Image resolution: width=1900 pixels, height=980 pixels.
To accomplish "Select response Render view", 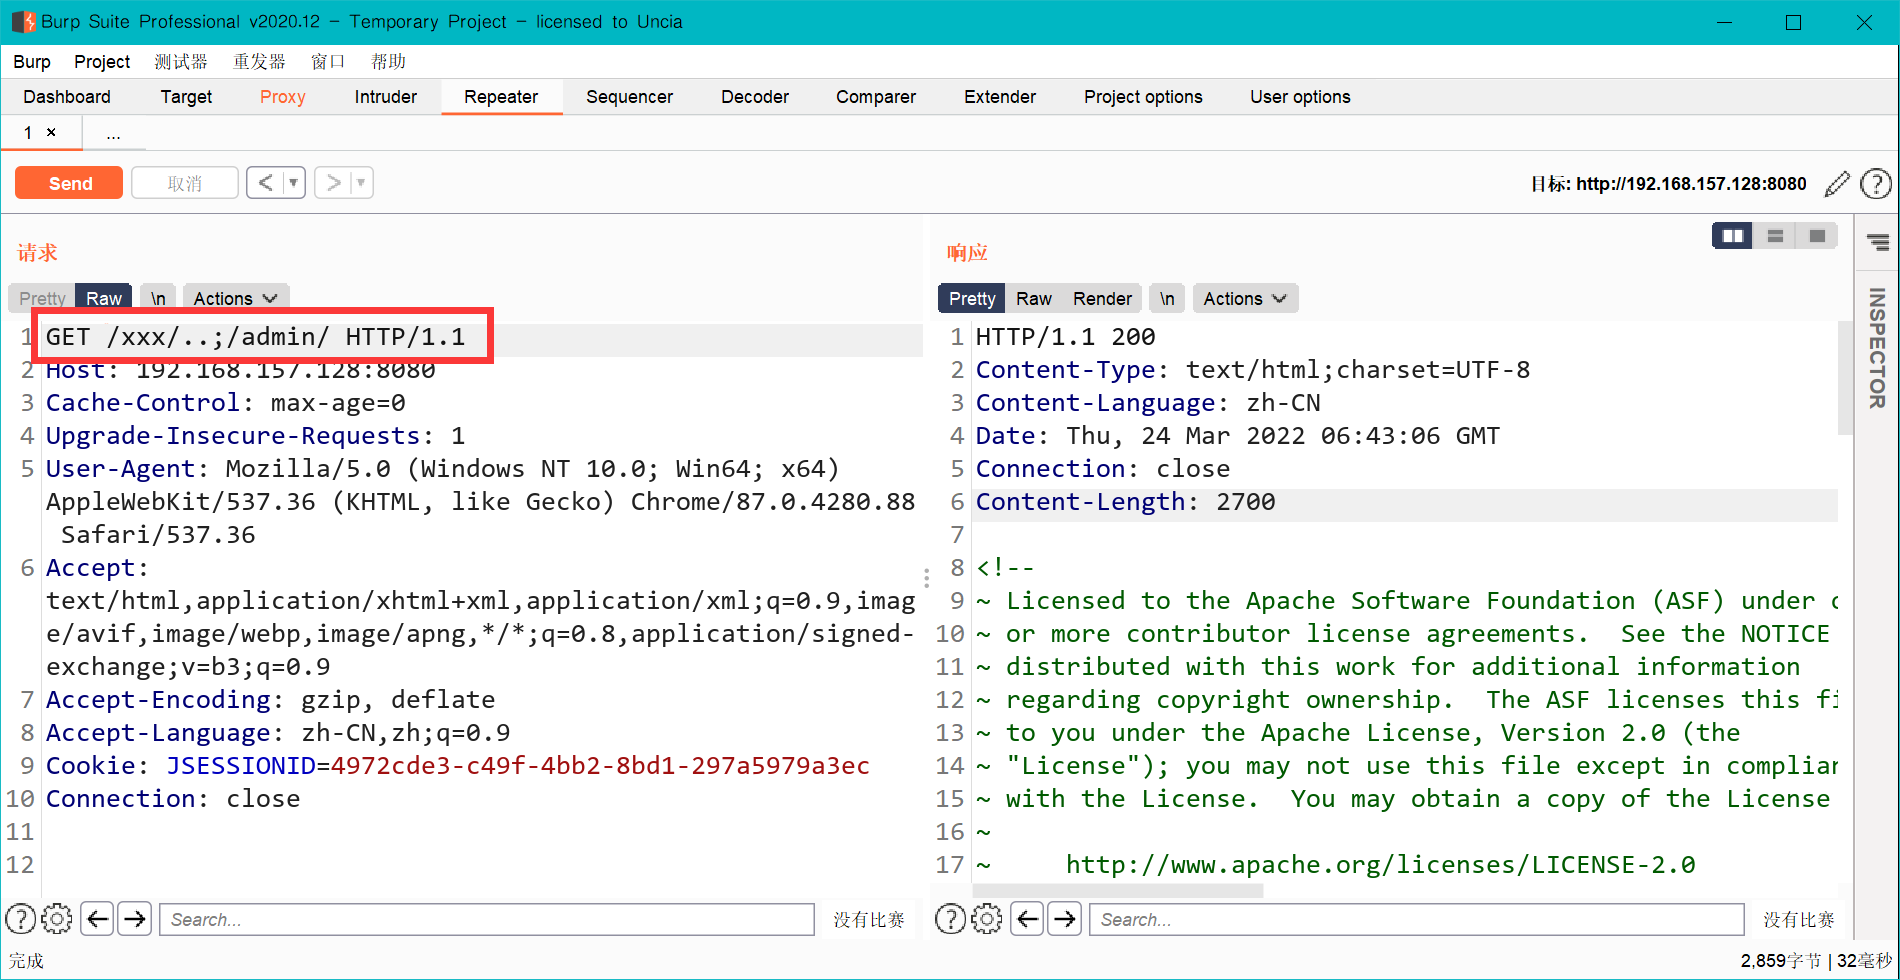I will 1102,298.
